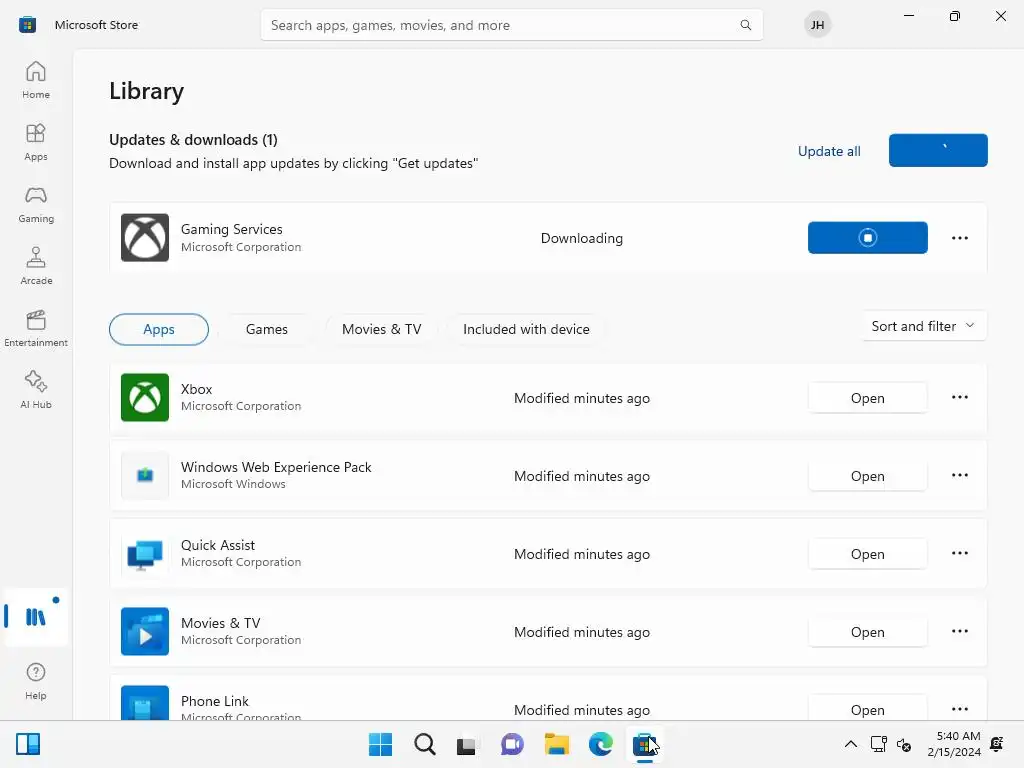Open Help in the sidebar
The width and height of the screenshot is (1024, 768).
point(36,681)
